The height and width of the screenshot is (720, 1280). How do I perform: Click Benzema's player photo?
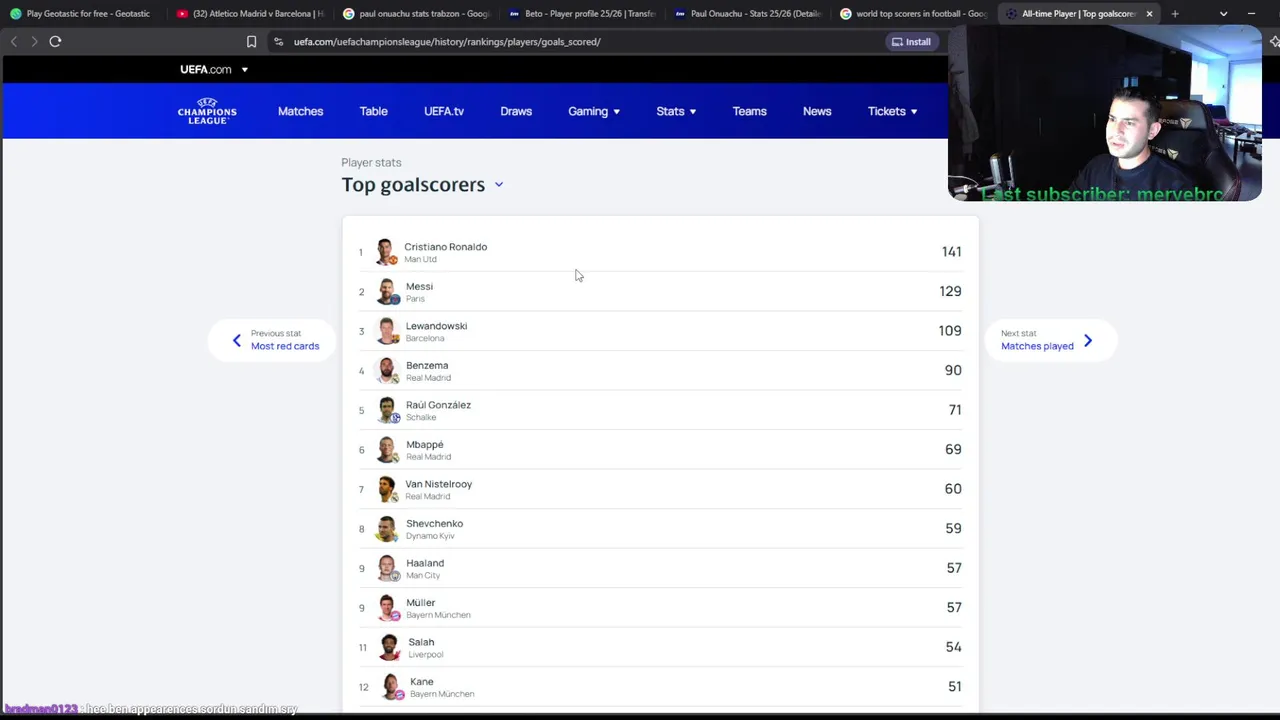pos(387,371)
